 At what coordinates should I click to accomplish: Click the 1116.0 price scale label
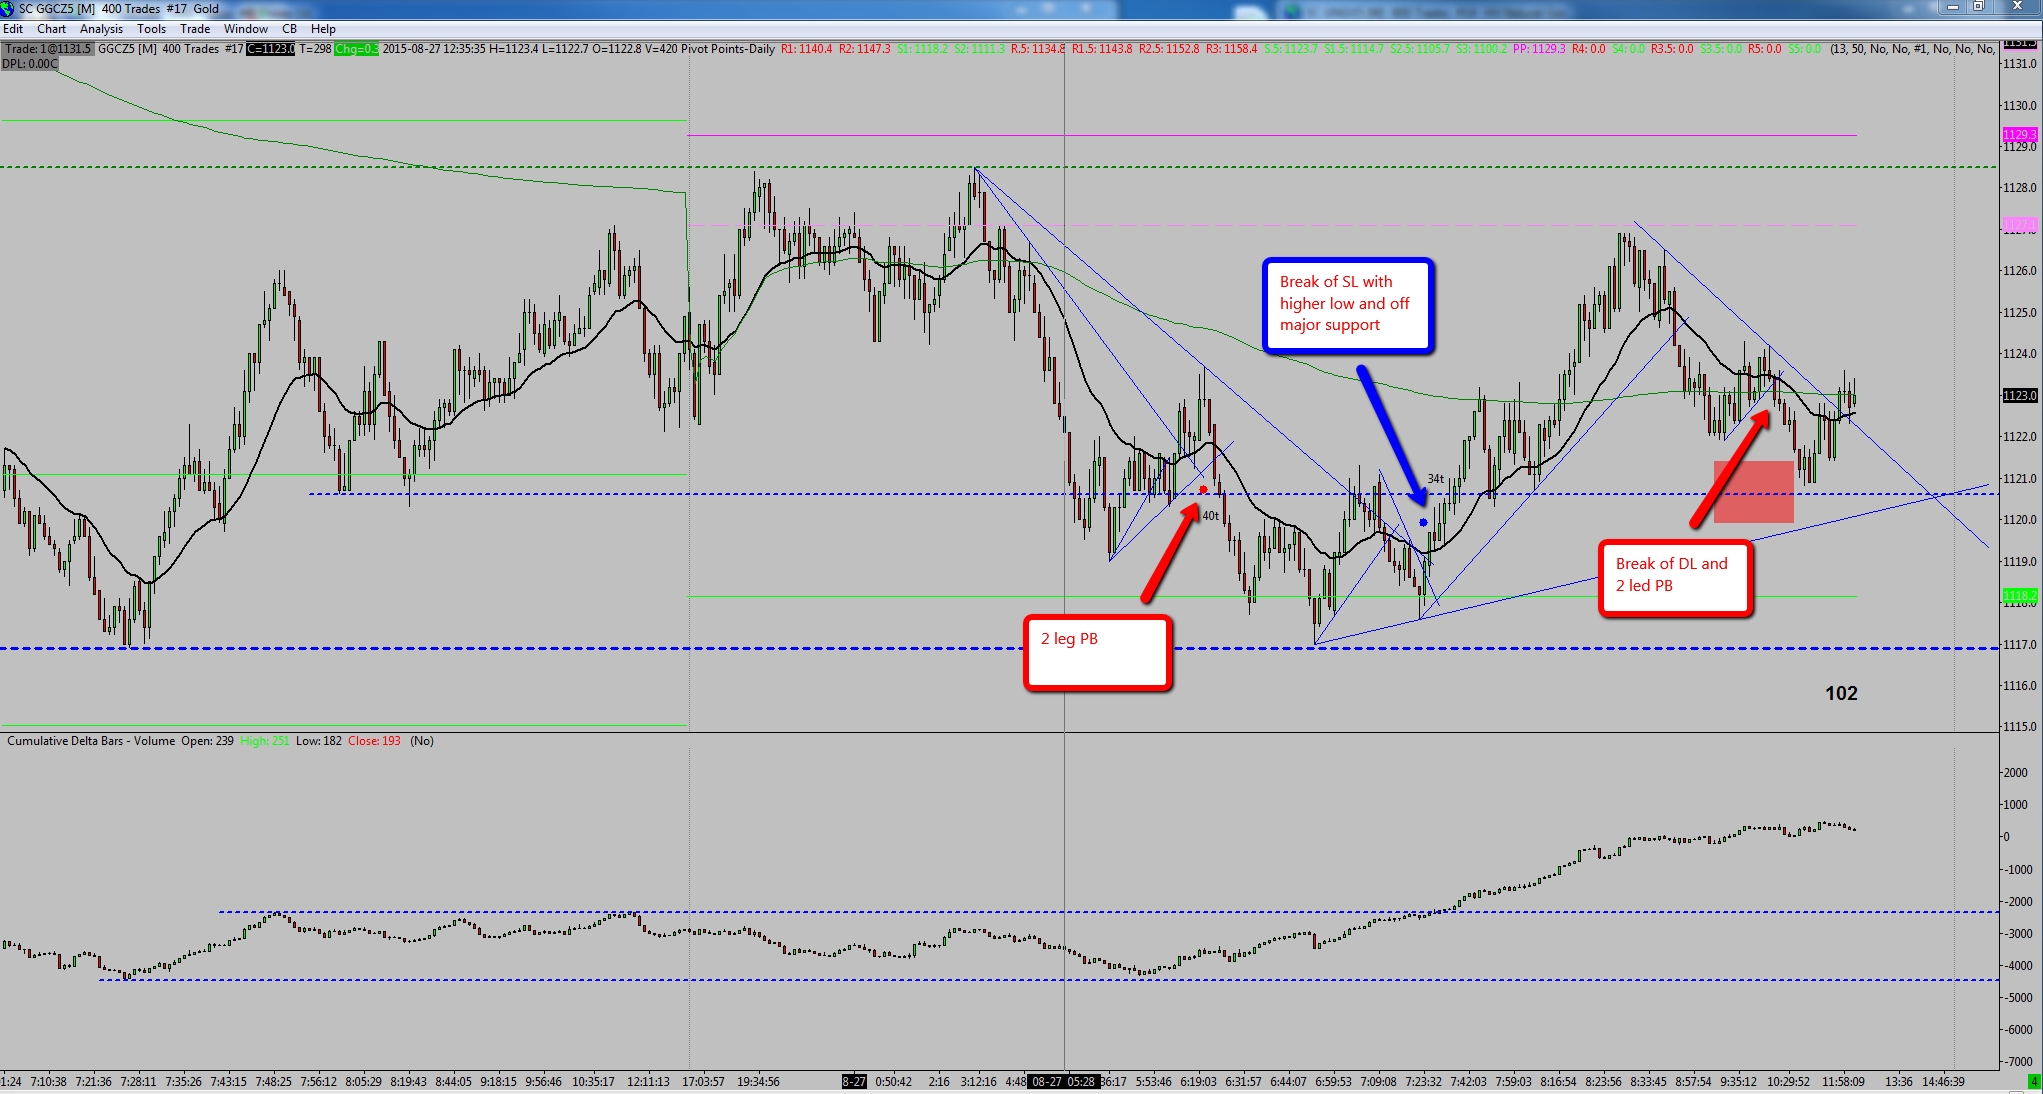tap(2019, 686)
